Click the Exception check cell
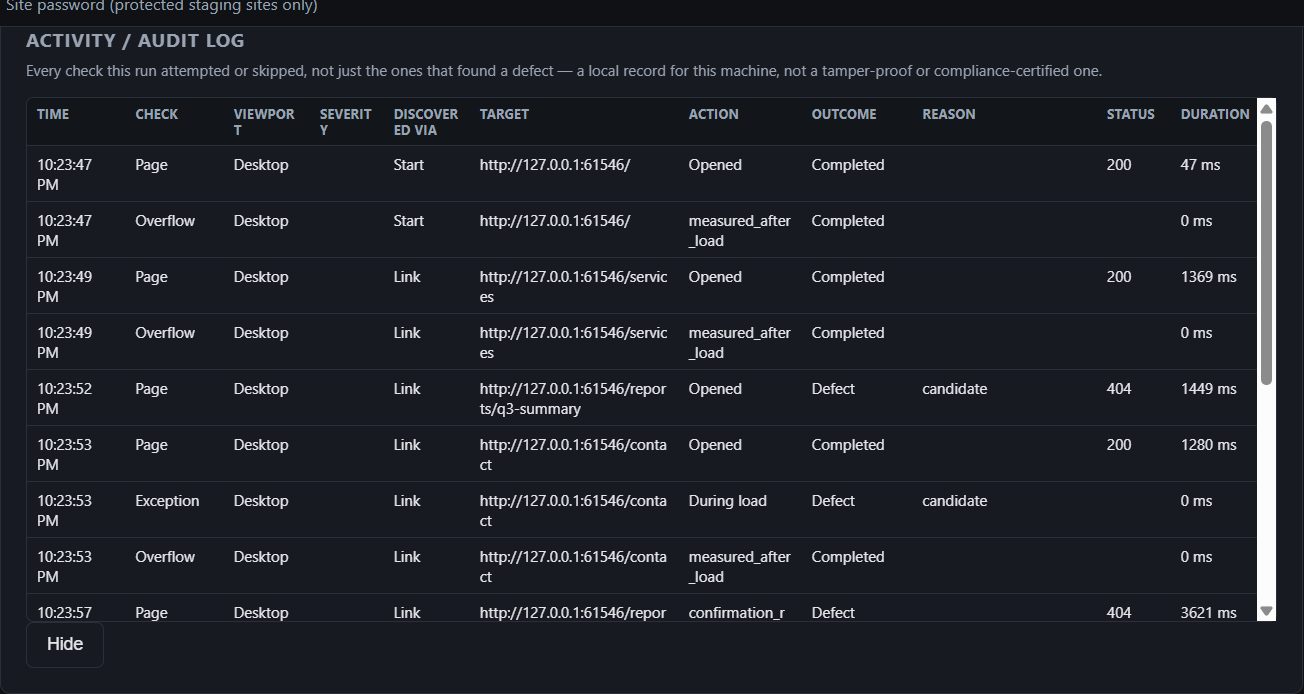This screenshot has height=694, width=1304. [x=167, y=501]
